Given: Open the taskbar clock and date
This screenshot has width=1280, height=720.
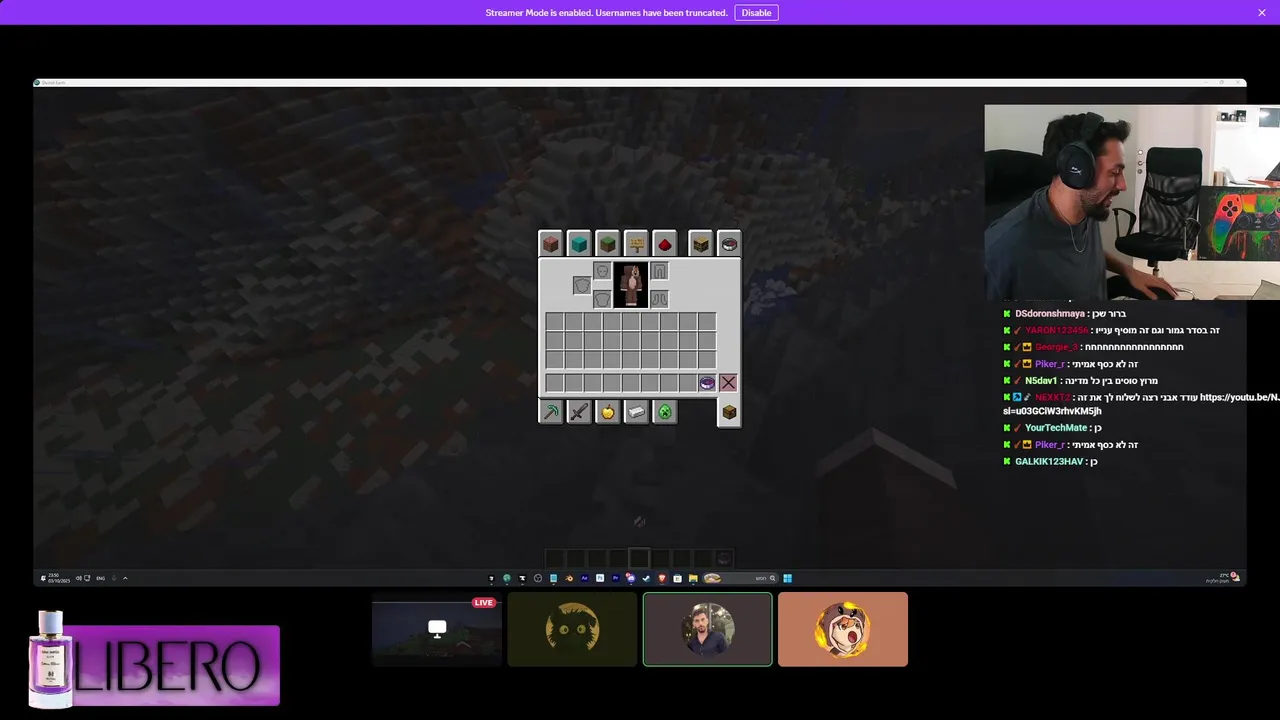Looking at the screenshot, I should click(x=58, y=578).
